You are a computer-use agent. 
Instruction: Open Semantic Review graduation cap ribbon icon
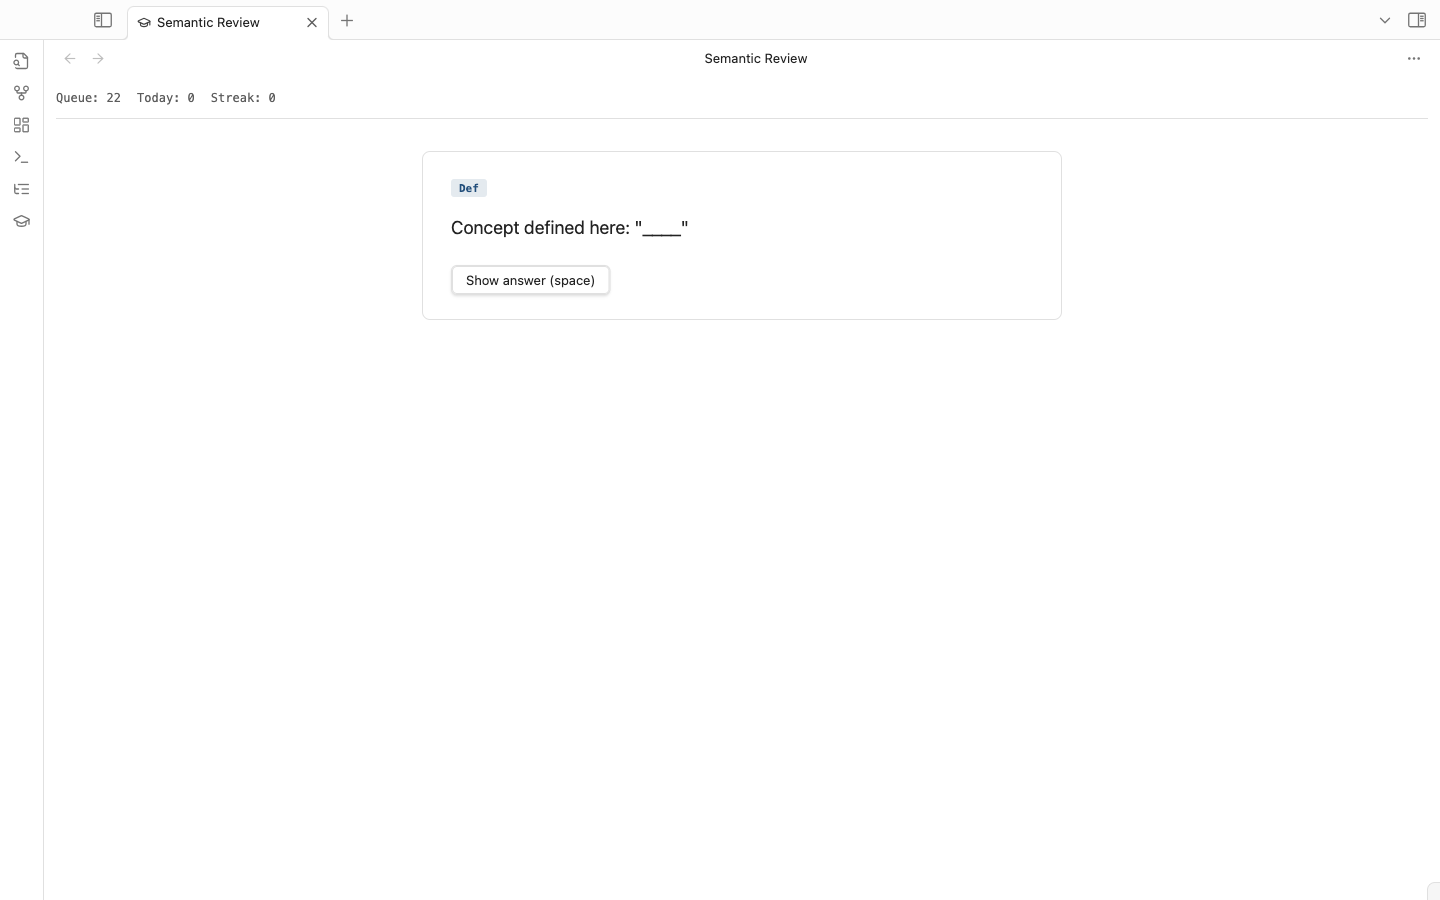click(21, 221)
